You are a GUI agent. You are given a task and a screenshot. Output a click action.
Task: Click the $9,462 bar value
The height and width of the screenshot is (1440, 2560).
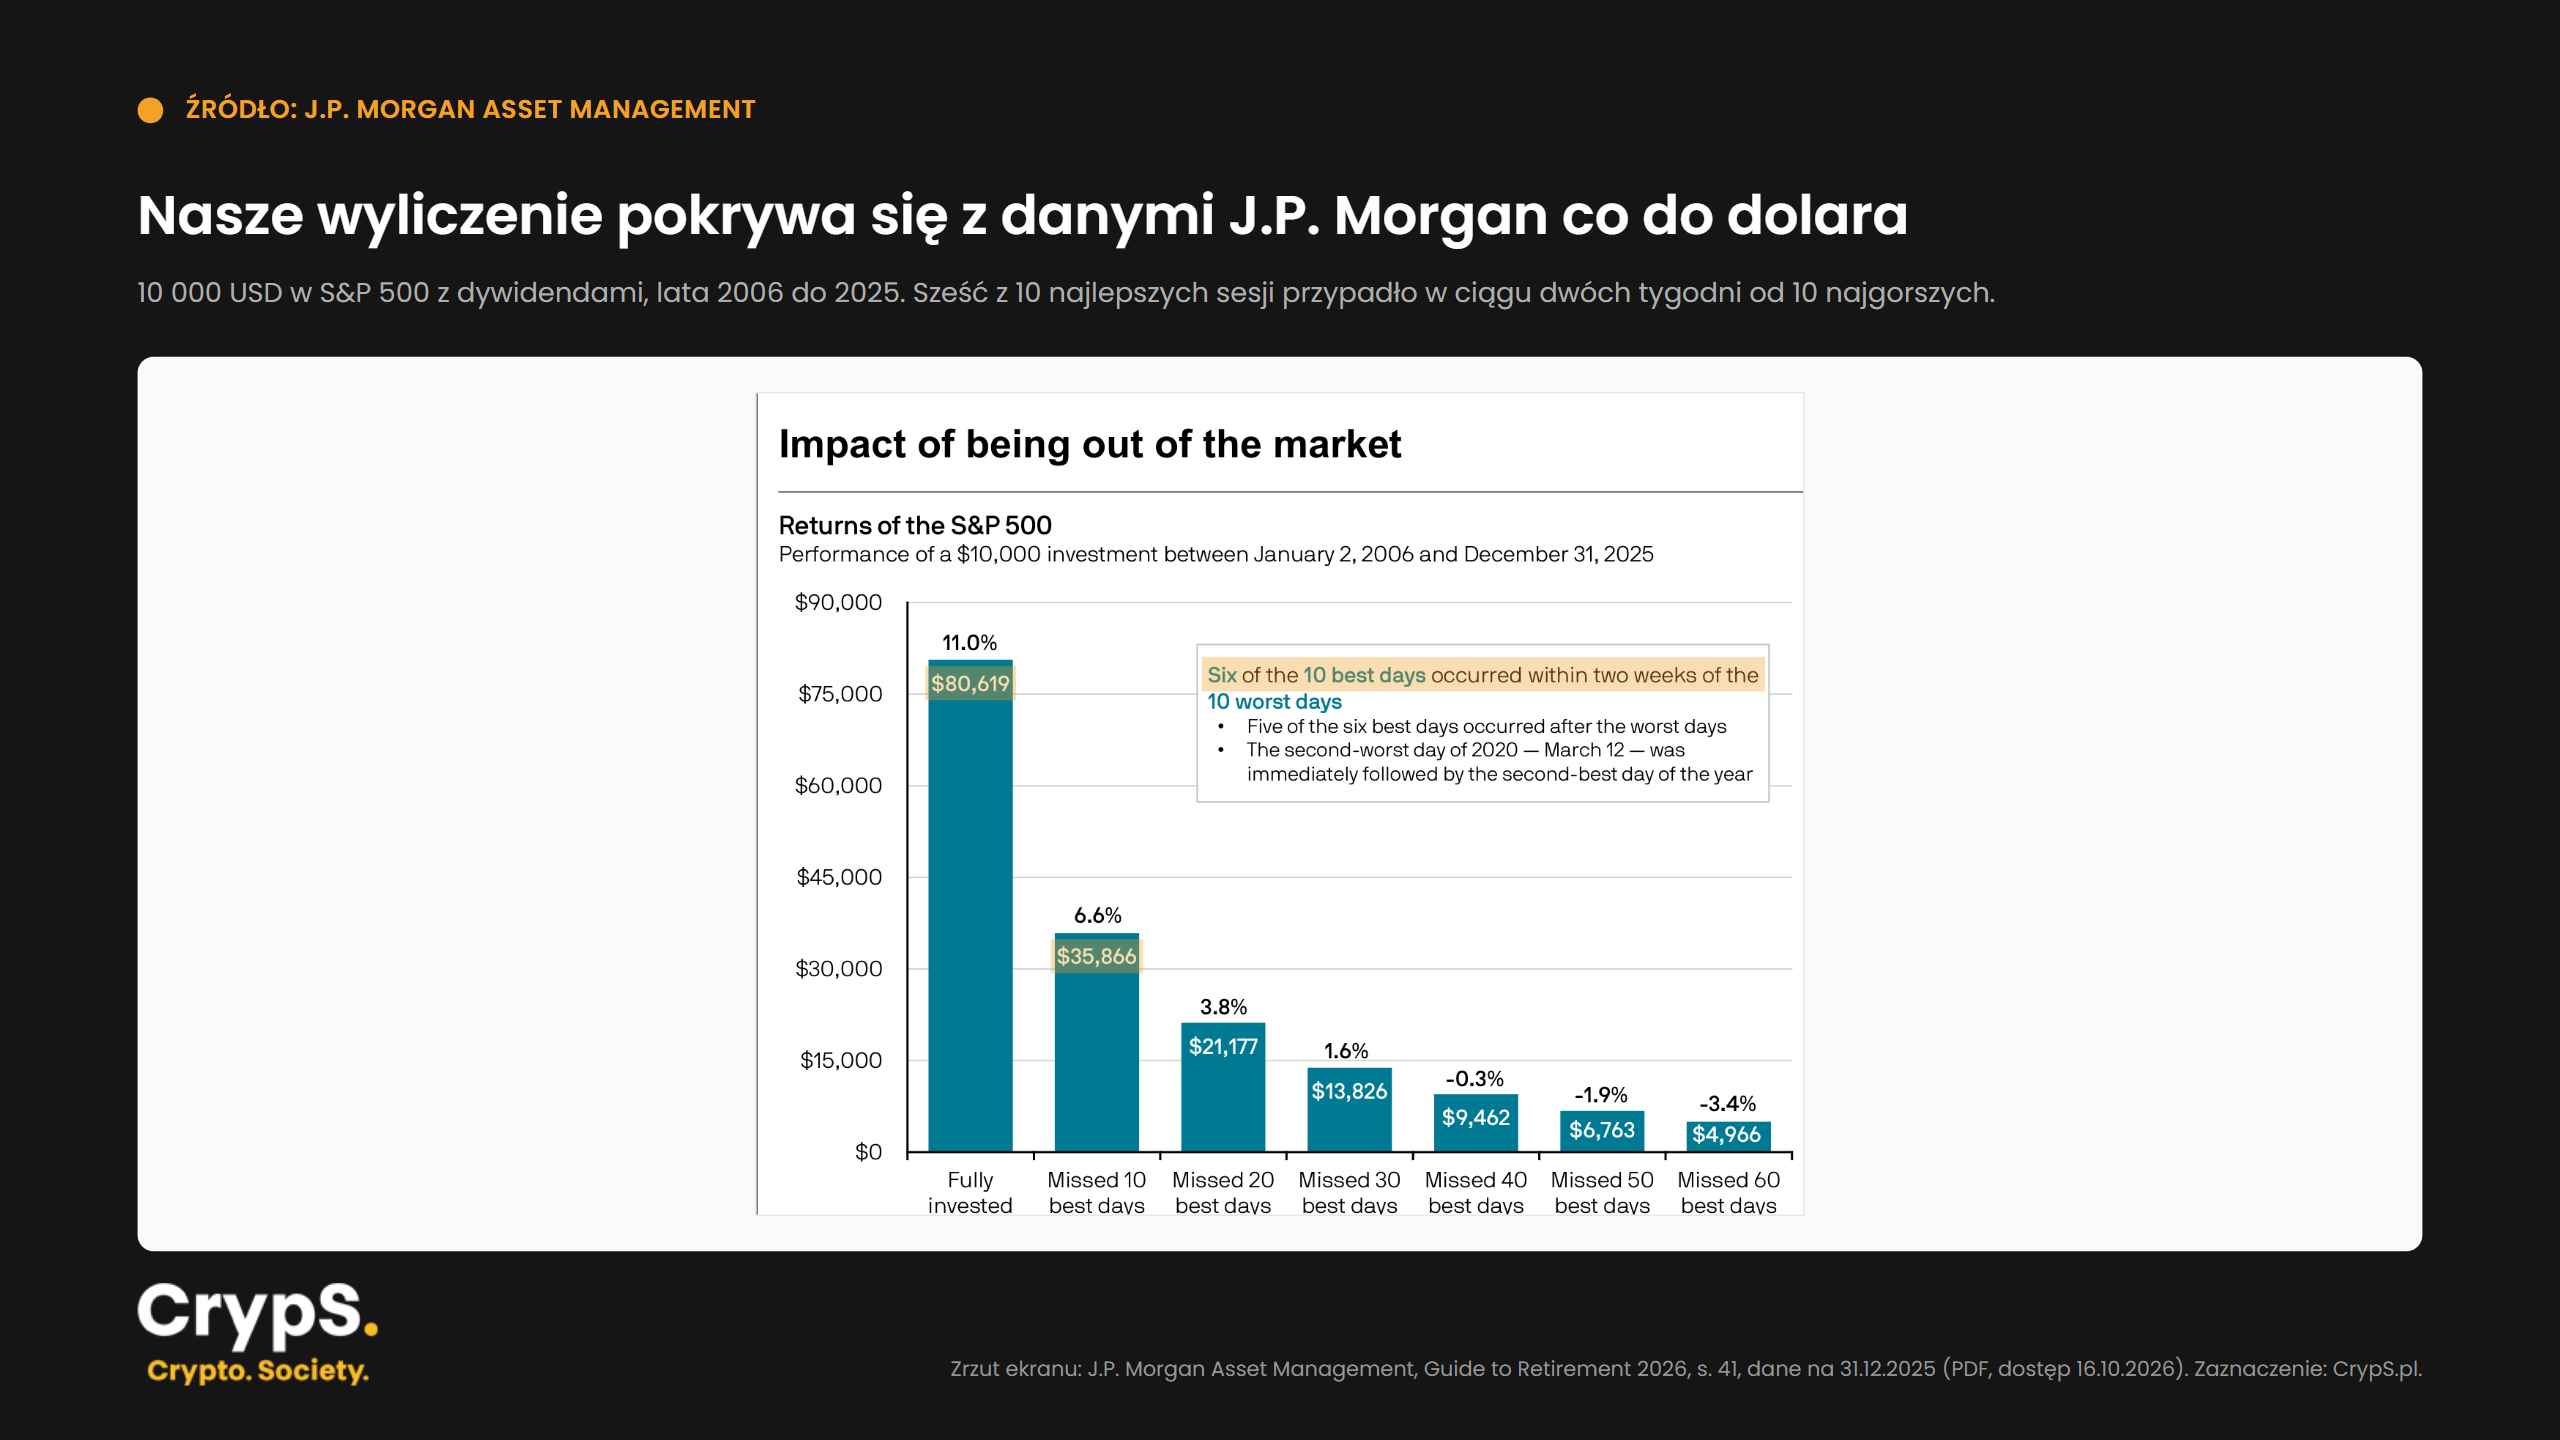(x=1476, y=1117)
